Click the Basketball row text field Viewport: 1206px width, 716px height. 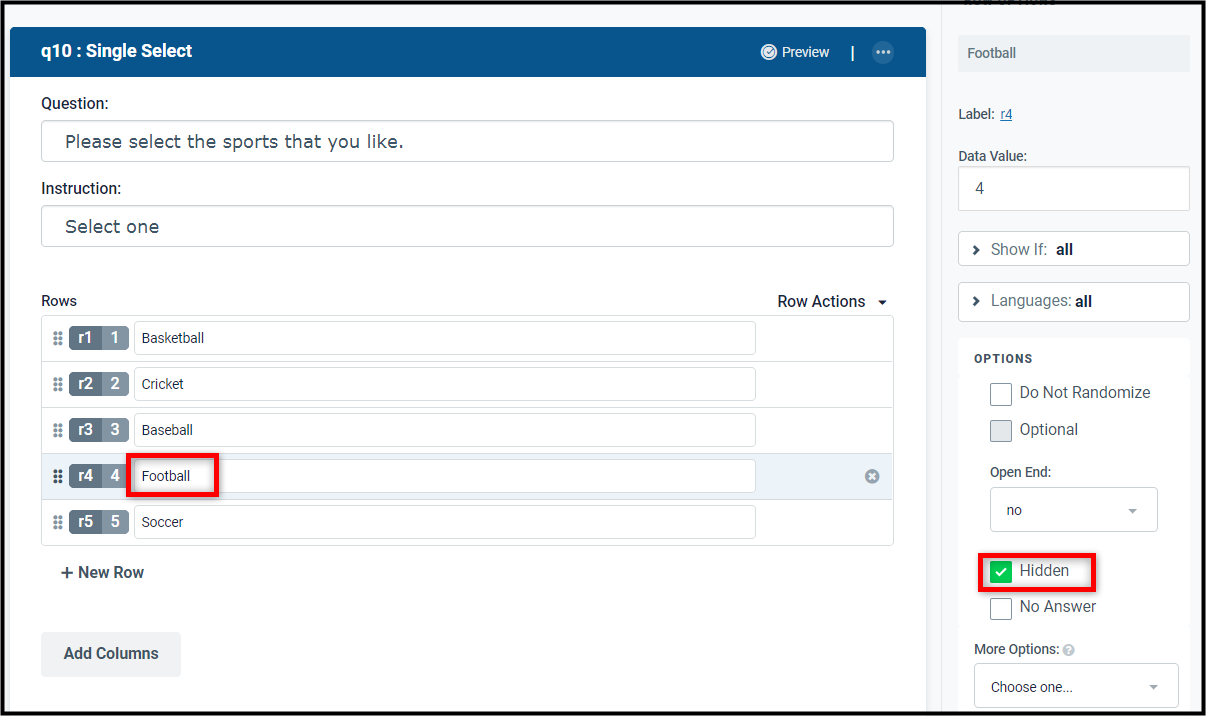tap(445, 338)
